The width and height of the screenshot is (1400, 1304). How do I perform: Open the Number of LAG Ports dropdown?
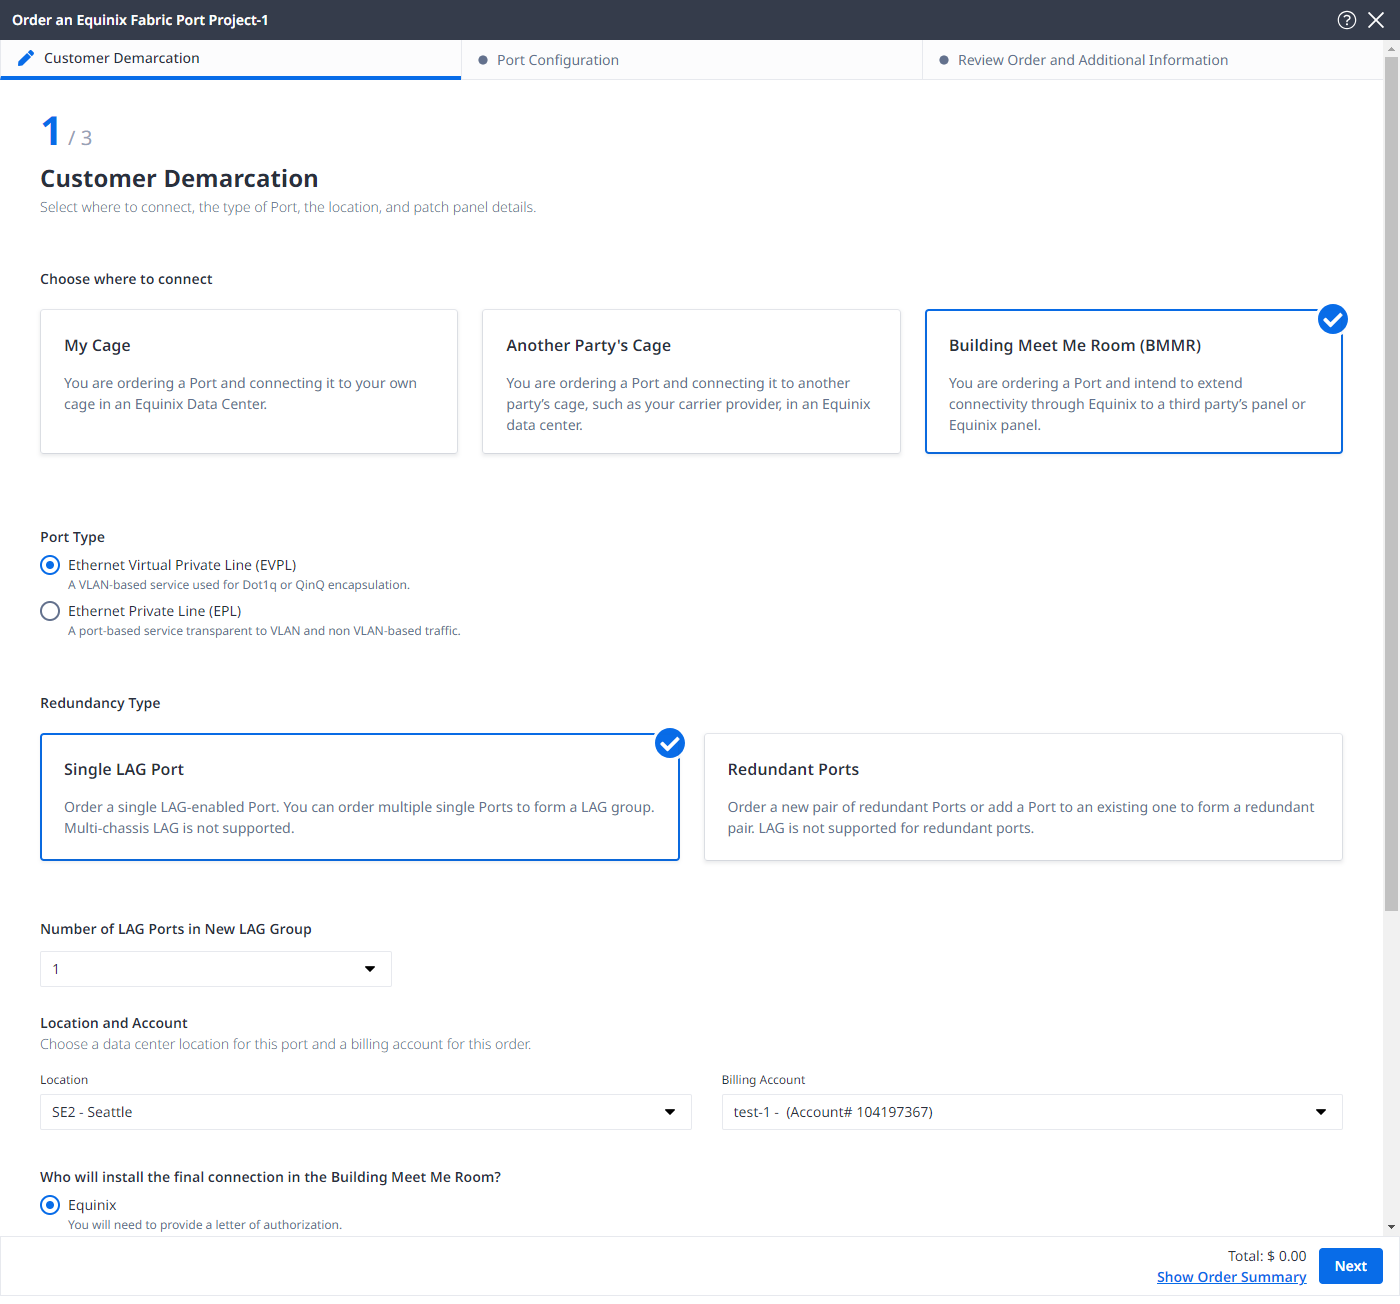[216, 969]
